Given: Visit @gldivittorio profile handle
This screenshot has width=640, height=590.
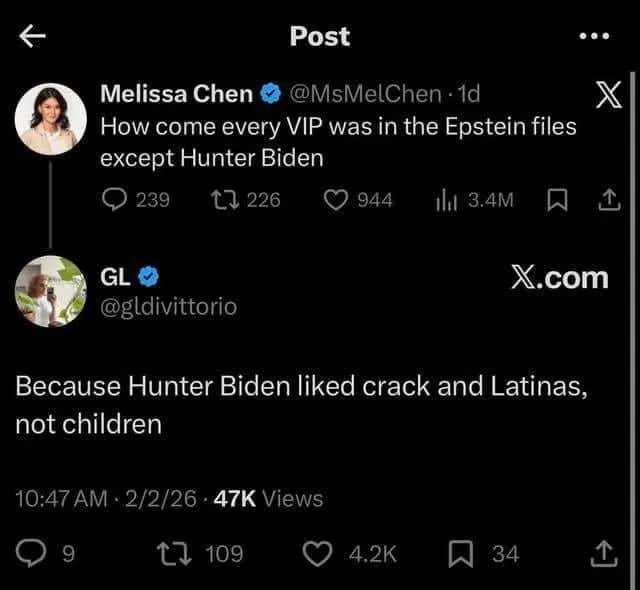Looking at the screenshot, I should (169, 307).
